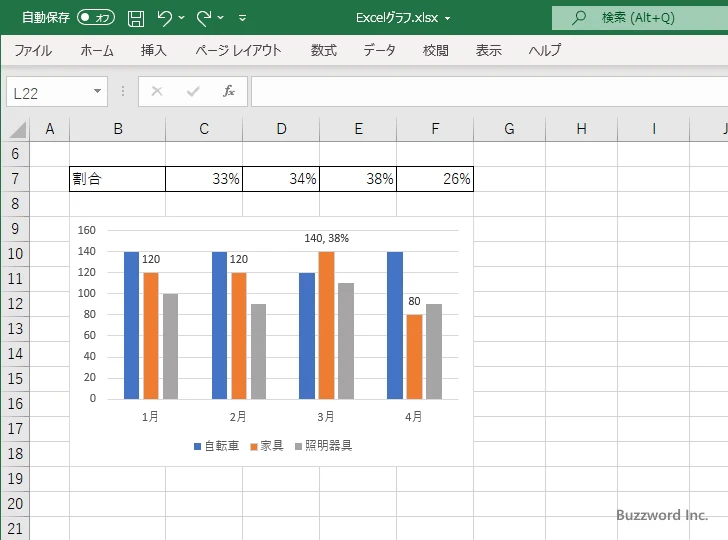Click cell with value 38%
The image size is (728, 540).
point(358,179)
